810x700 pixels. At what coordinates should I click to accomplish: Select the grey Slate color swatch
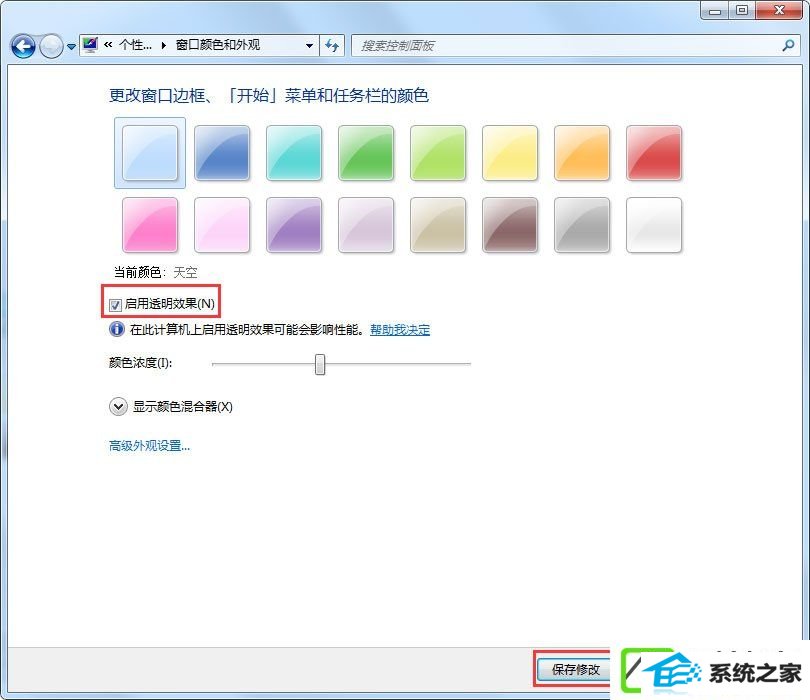pyautogui.click(x=582, y=225)
